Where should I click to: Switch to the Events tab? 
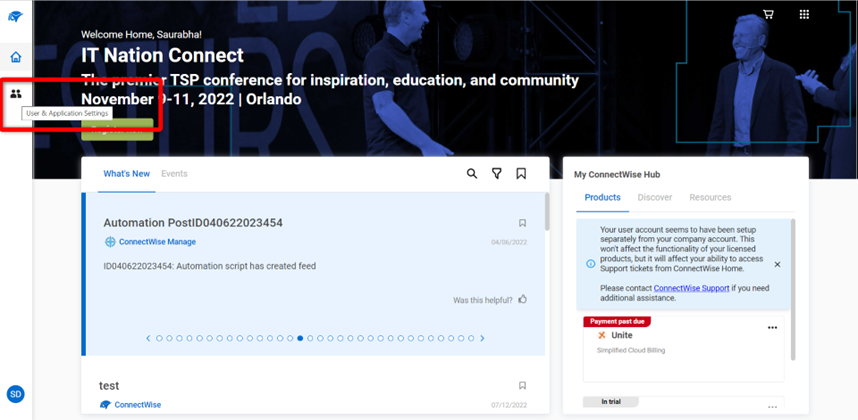pyautogui.click(x=174, y=173)
